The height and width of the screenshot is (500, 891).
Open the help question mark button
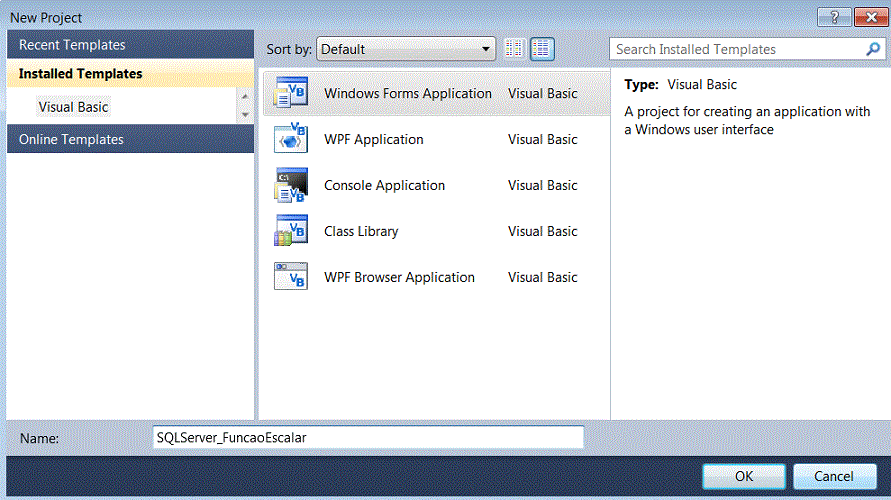pyautogui.click(x=834, y=17)
